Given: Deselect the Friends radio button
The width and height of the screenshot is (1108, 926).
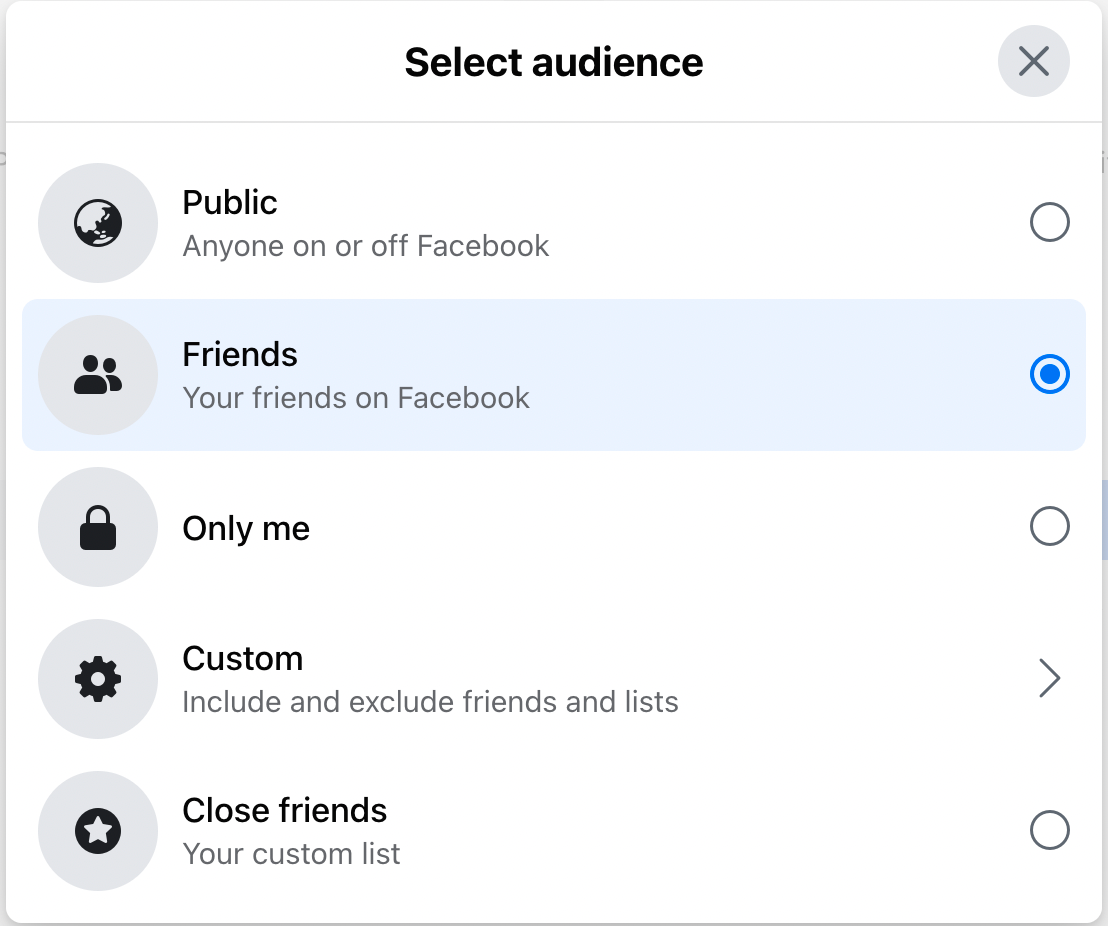Looking at the screenshot, I should [x=1050, y=375].
